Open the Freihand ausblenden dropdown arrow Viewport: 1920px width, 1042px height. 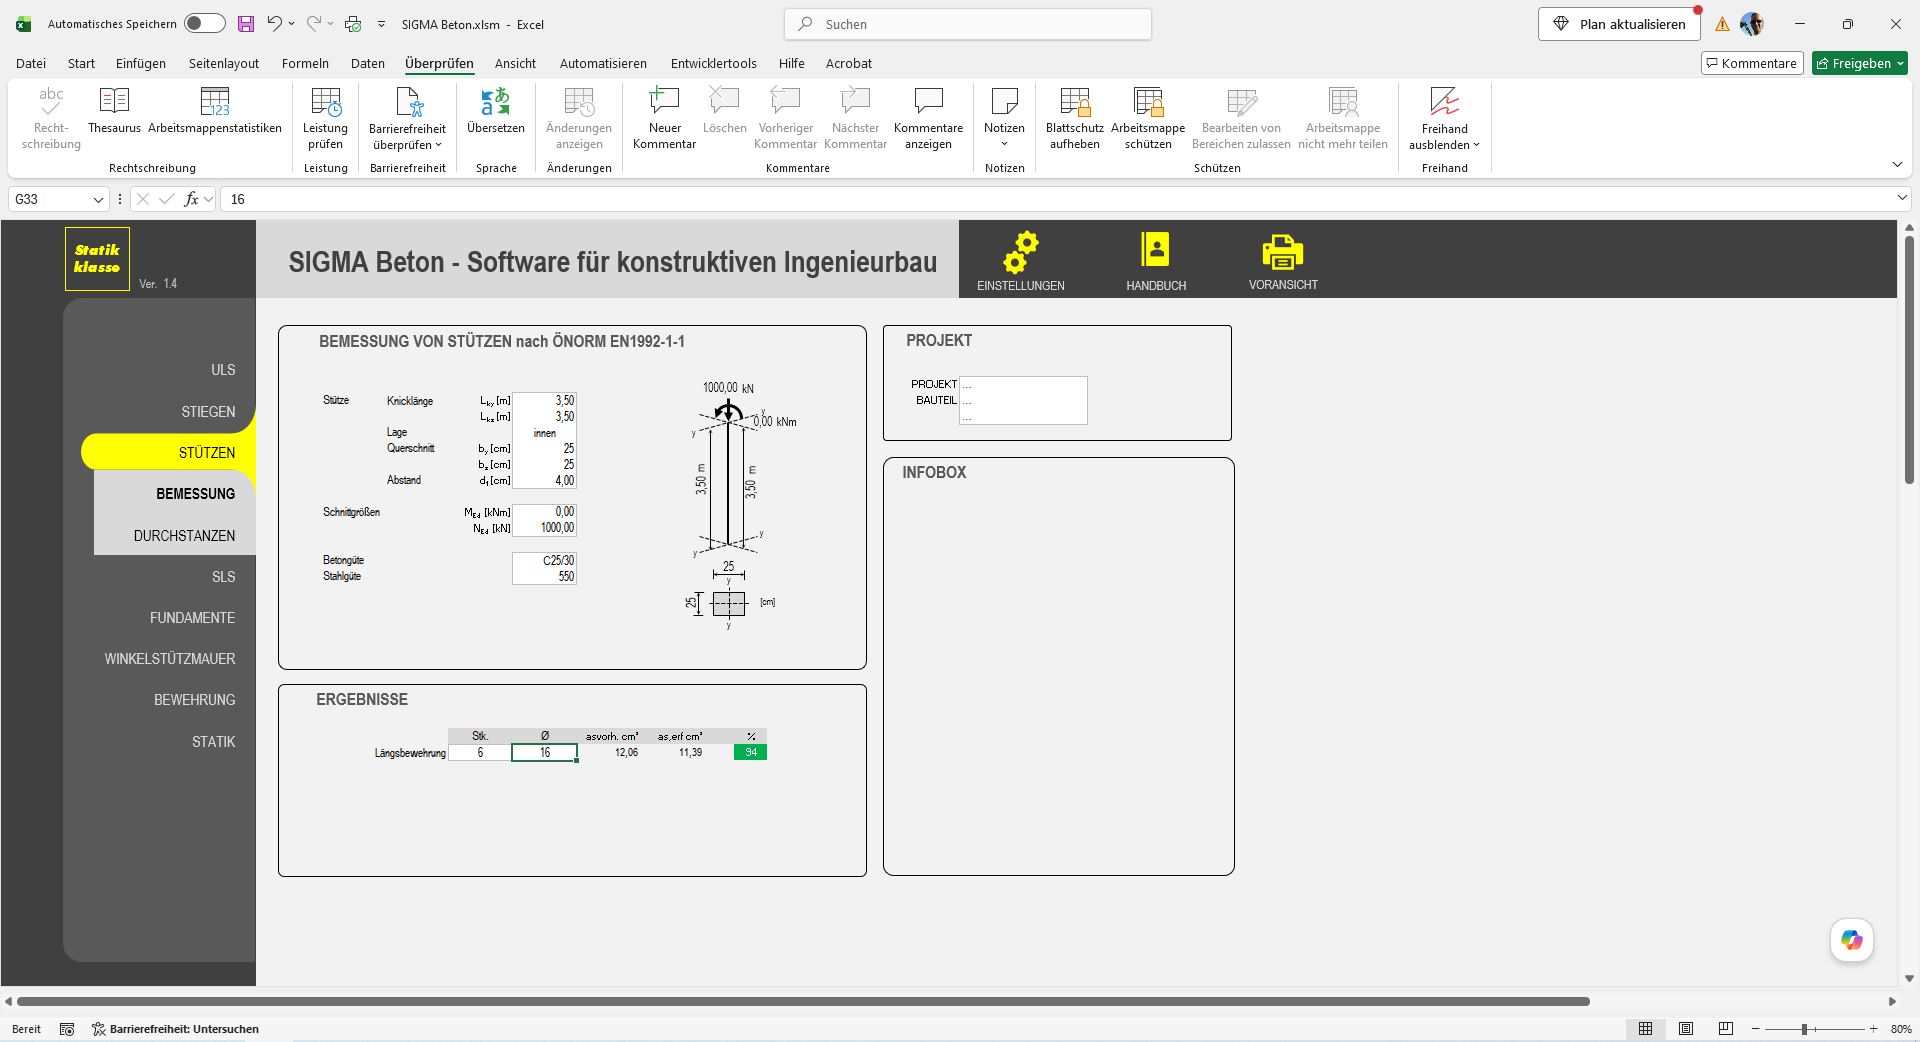coord(1476,145)
